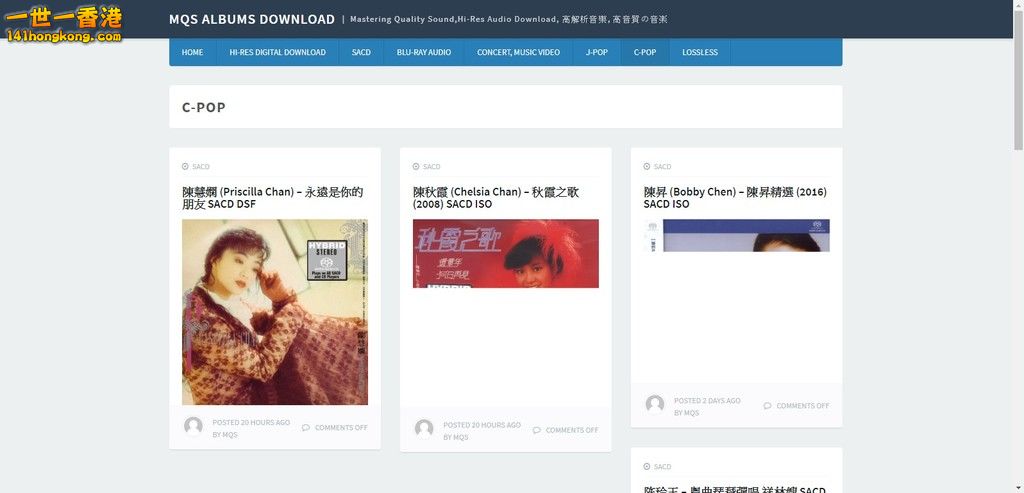Click SACD category tag on Chelsia Chan card
1024x493 pixels.
click(432, 167)
